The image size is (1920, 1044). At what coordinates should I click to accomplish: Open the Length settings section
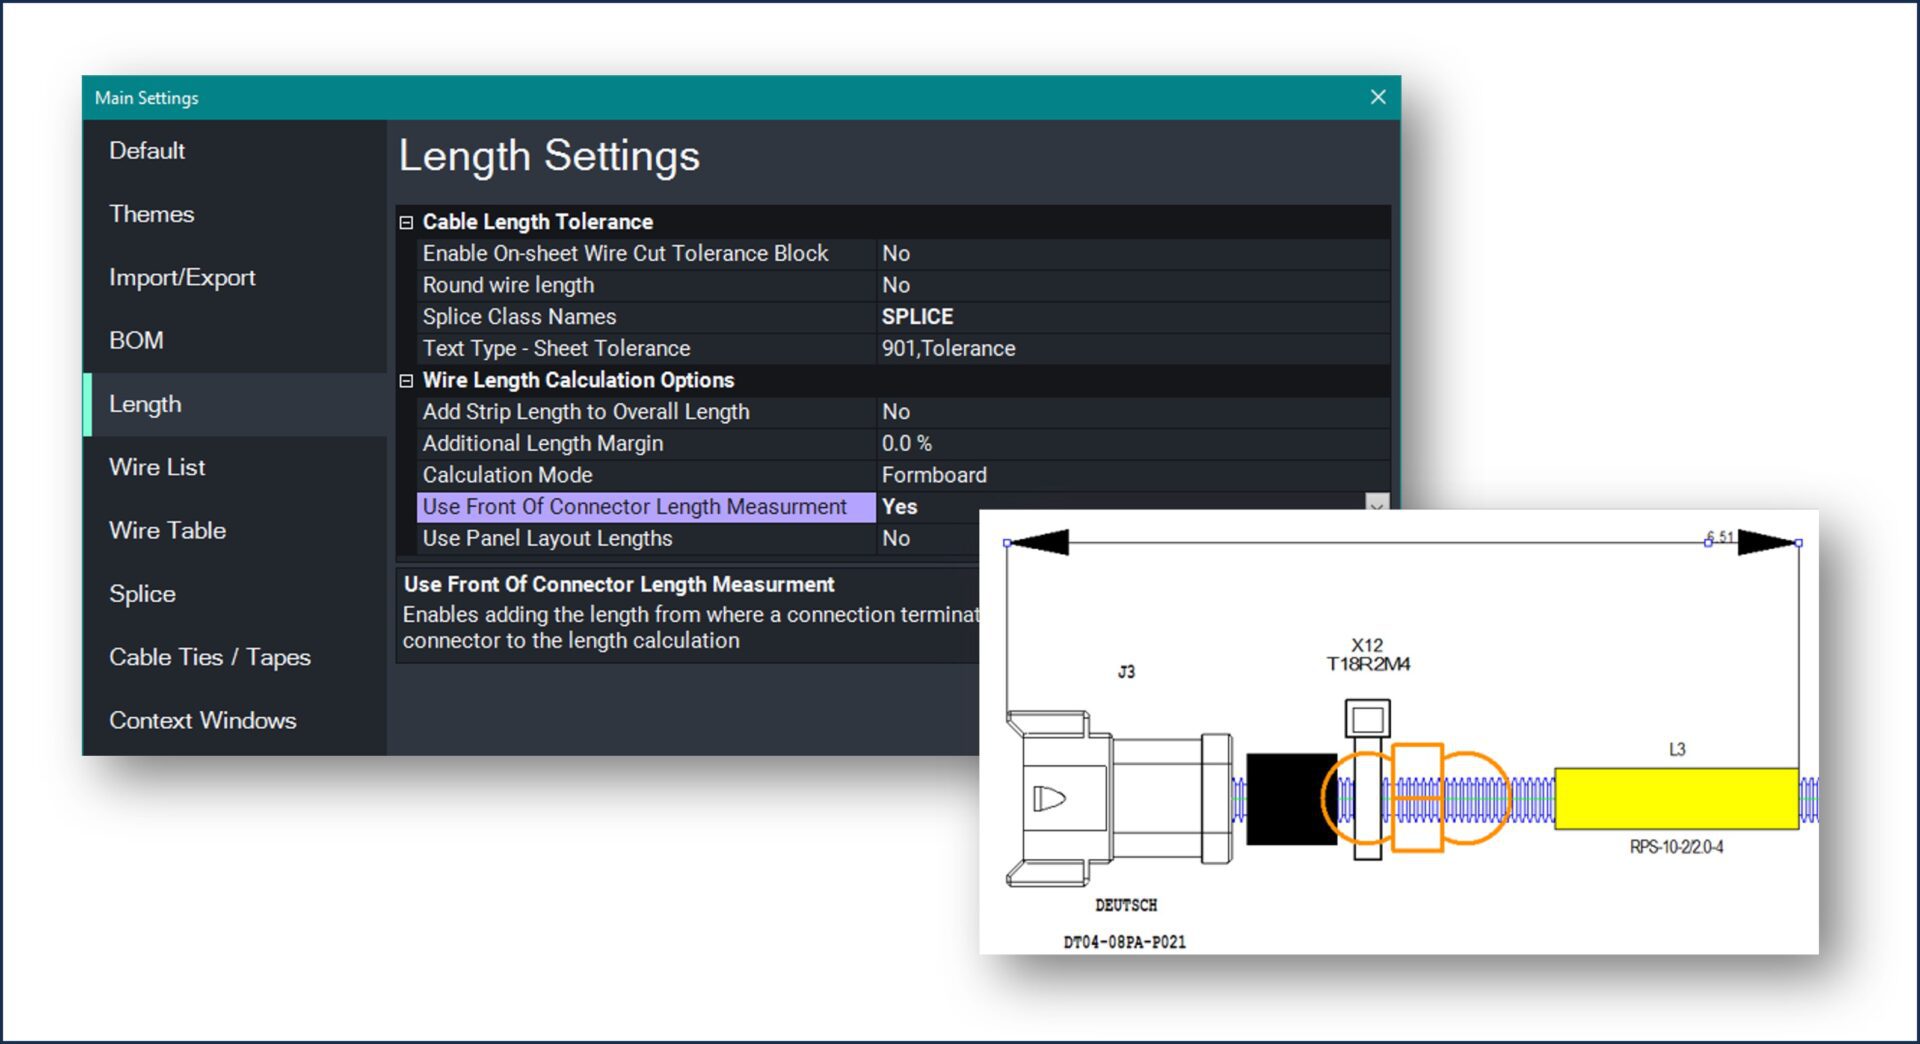coord(146,404)
